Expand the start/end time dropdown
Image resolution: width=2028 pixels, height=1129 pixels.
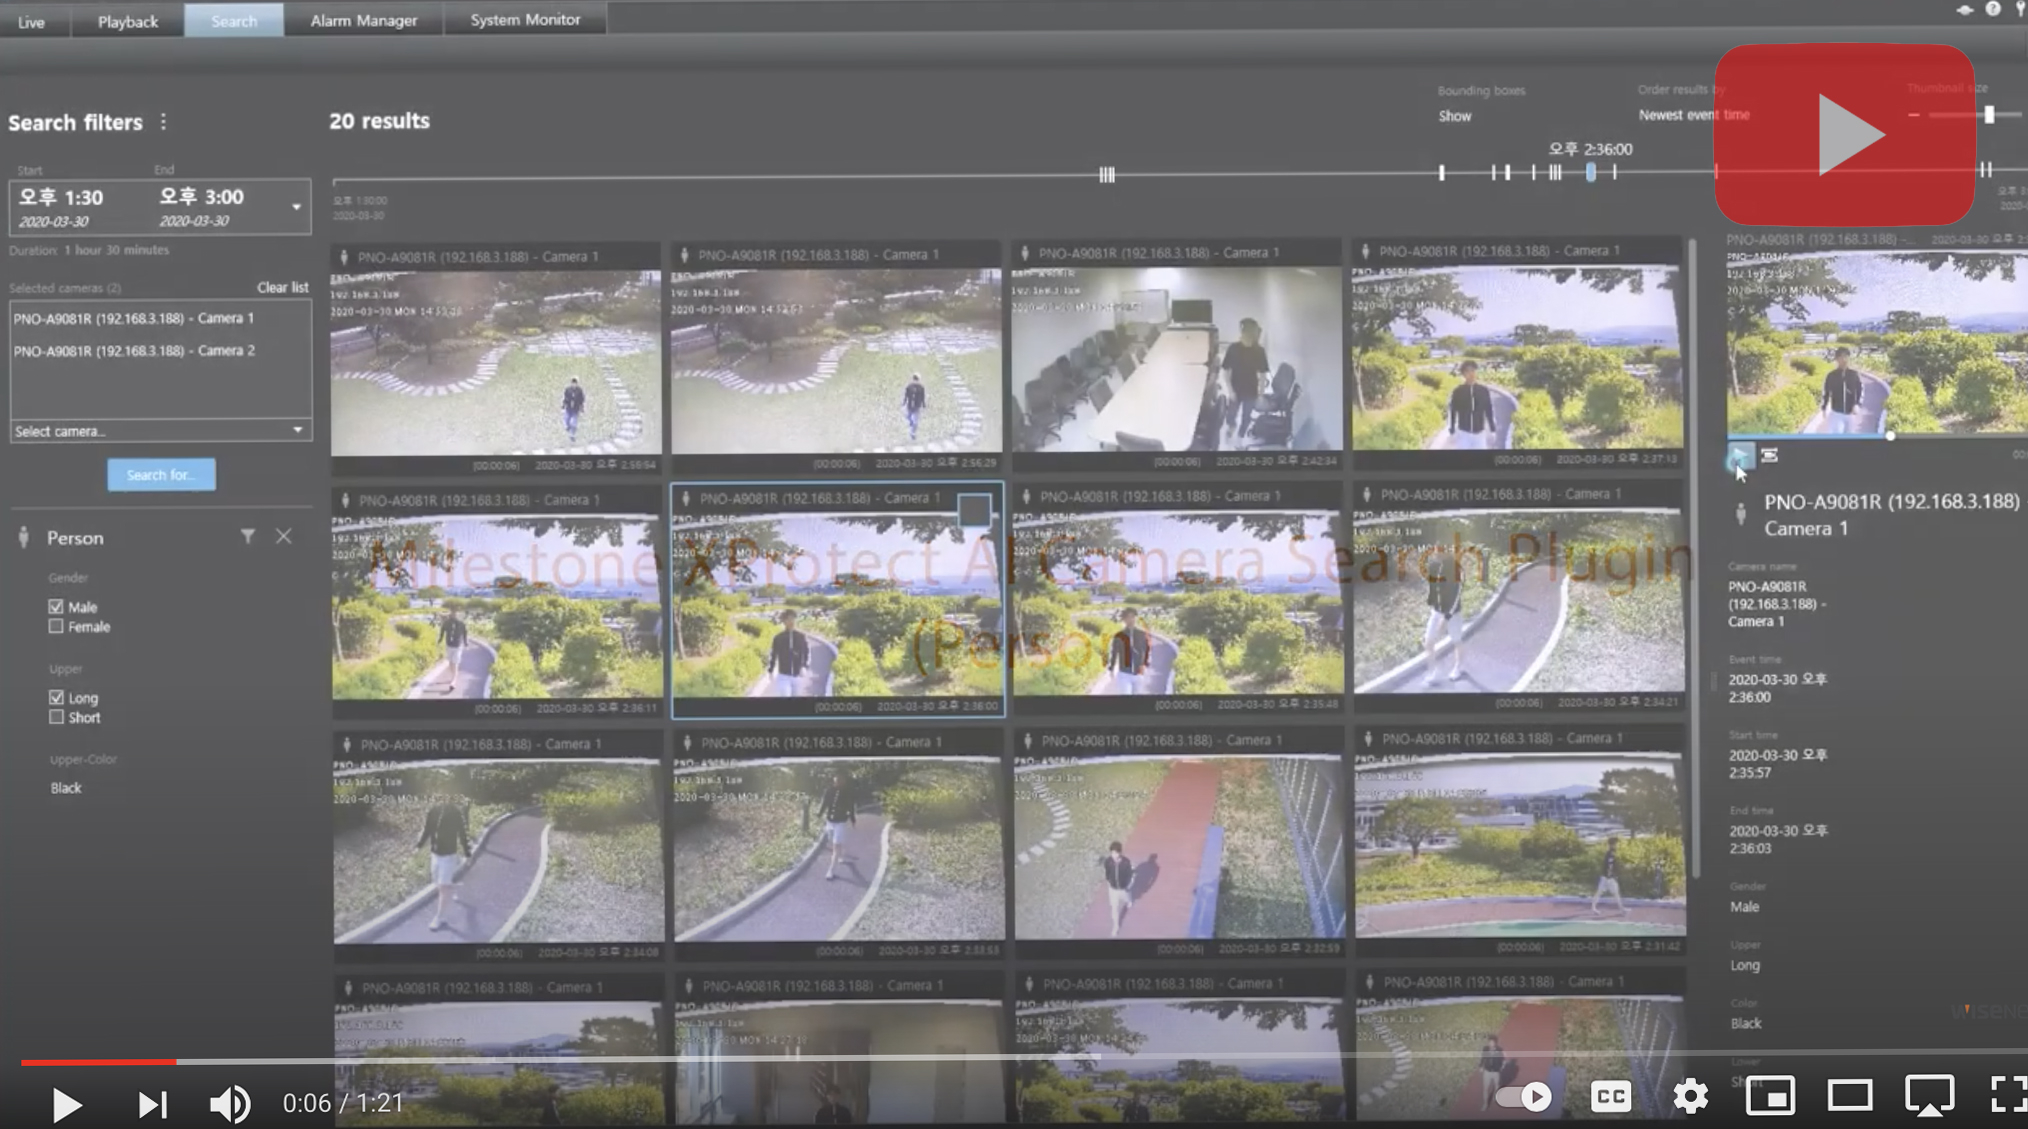click(296, 207)
